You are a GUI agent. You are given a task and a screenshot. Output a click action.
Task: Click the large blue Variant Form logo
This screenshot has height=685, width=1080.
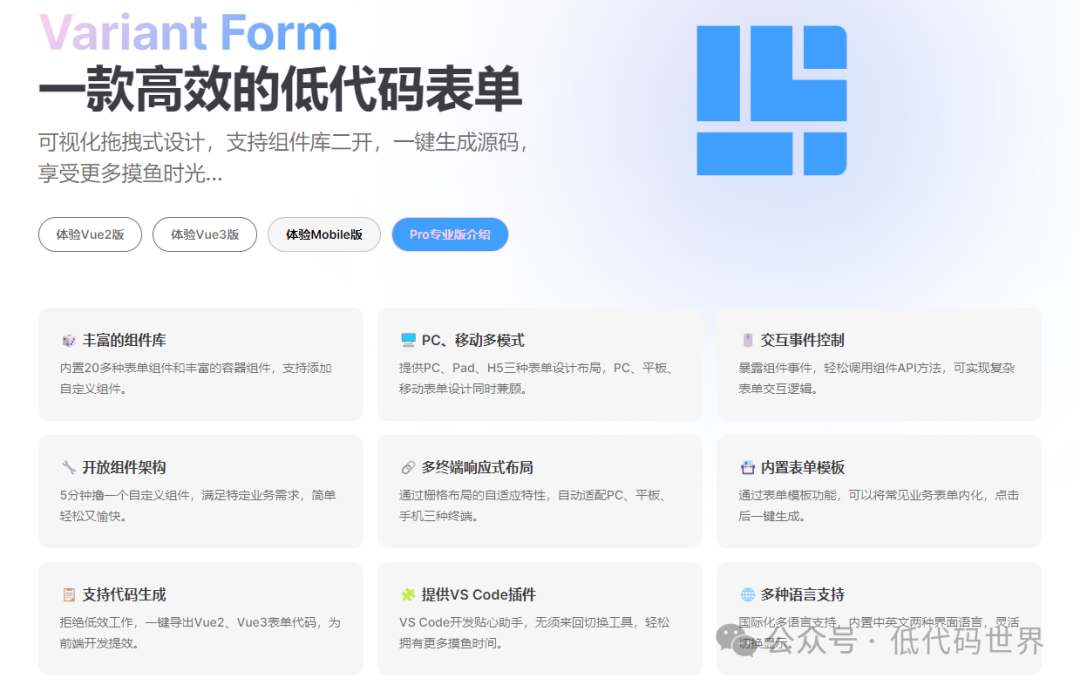click(771, 101)
